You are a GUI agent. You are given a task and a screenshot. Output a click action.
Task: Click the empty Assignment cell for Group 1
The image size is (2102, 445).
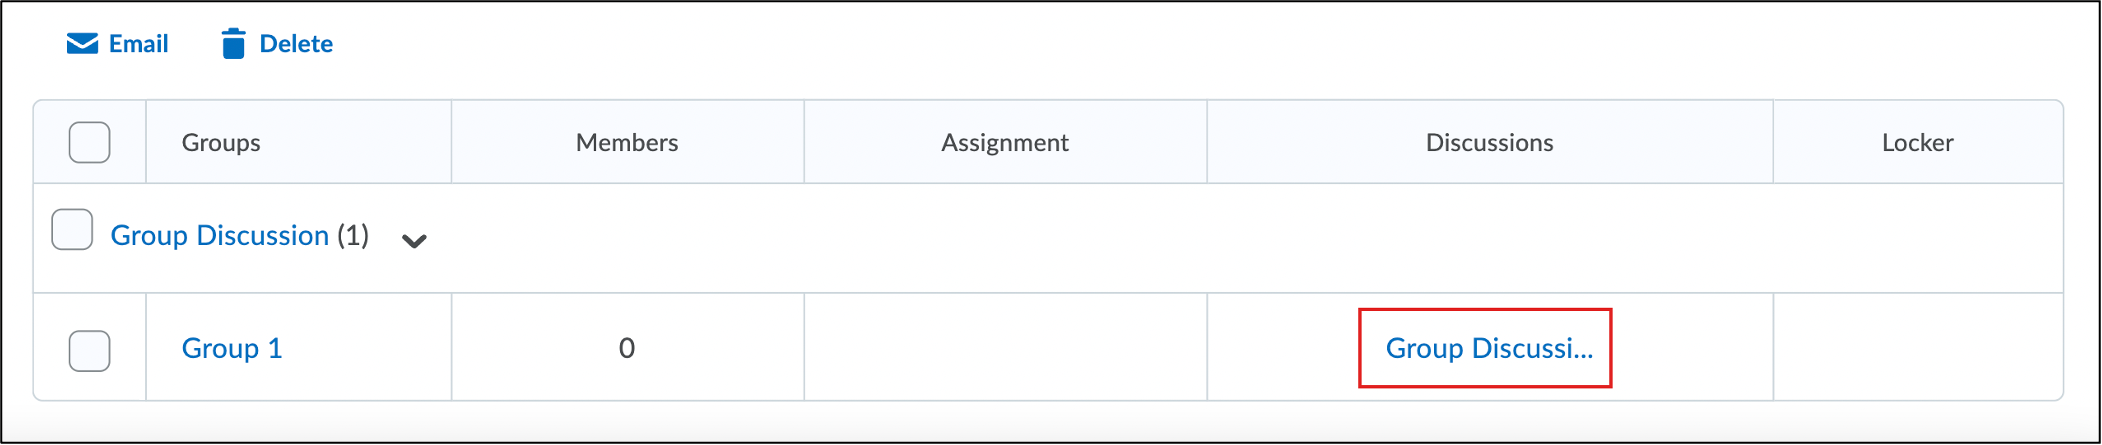click(x=1004, y=348)
